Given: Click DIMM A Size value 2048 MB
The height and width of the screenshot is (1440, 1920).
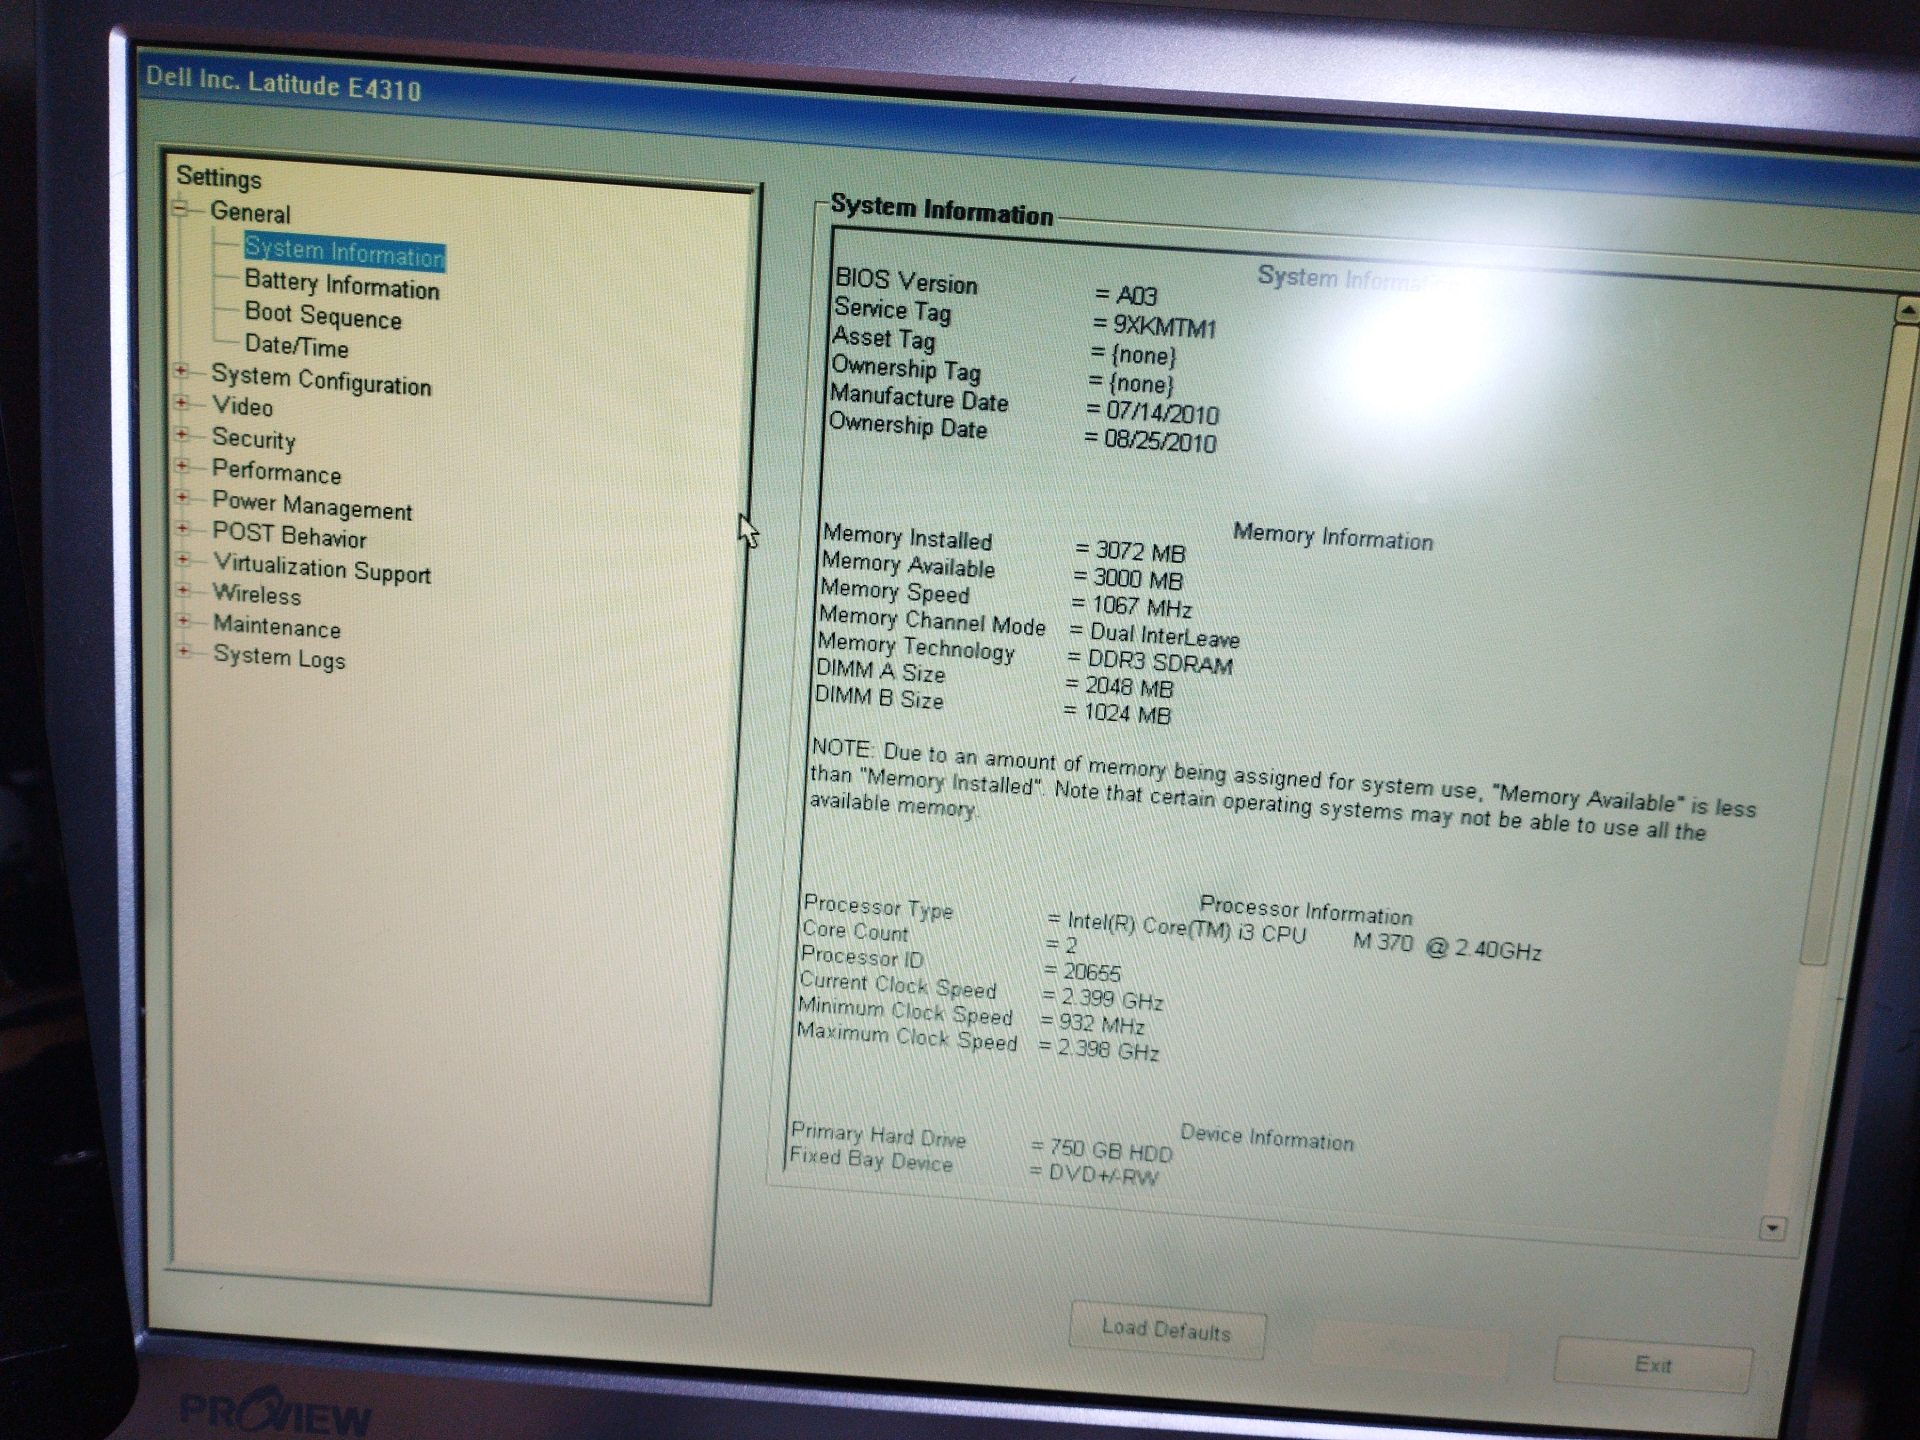Looking at the screenshot, I should pyautogui.click(x=1128, y=687).
